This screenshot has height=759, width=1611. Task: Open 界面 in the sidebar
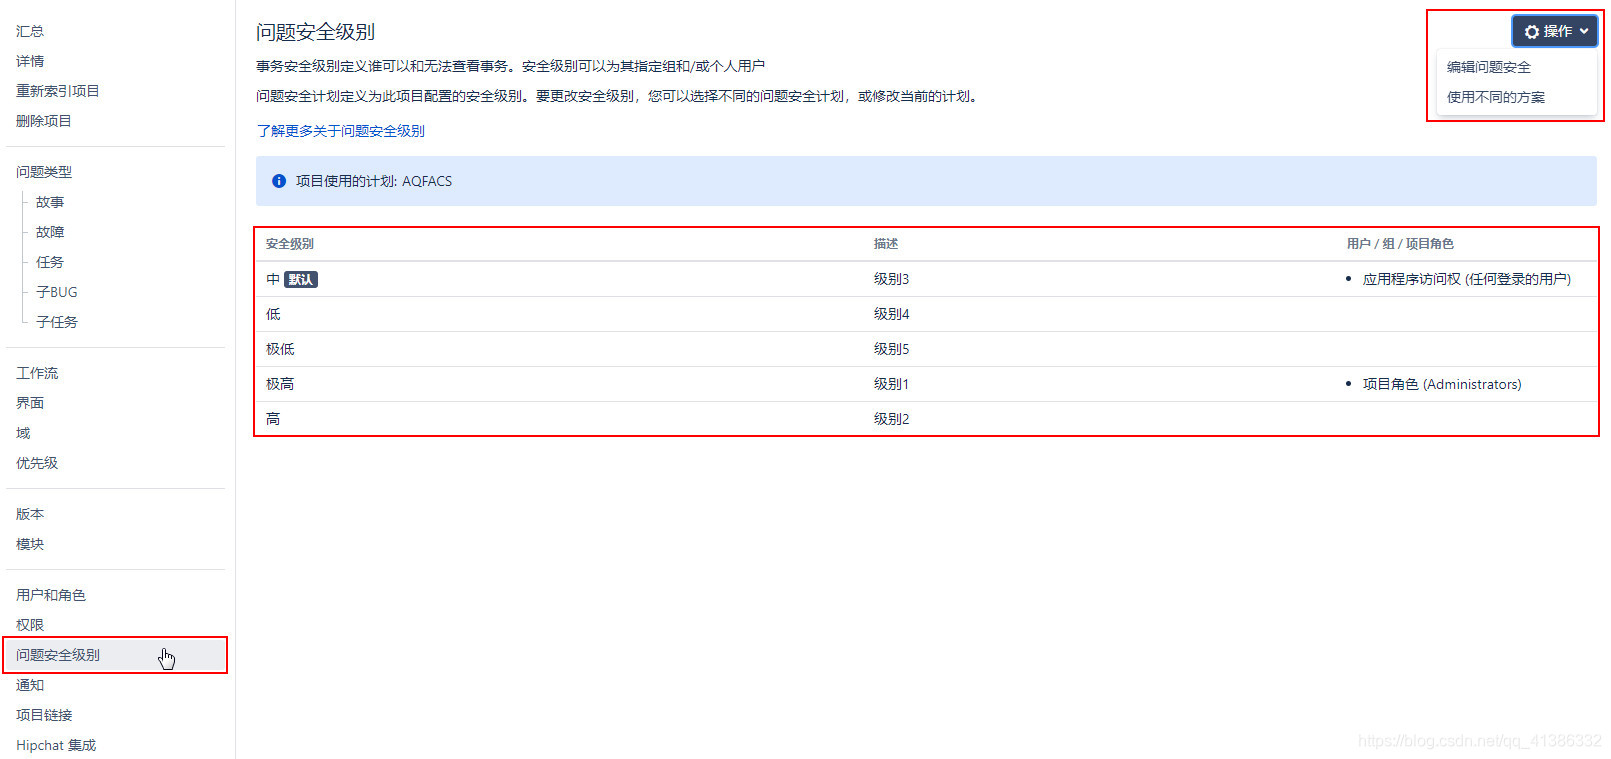30,403
